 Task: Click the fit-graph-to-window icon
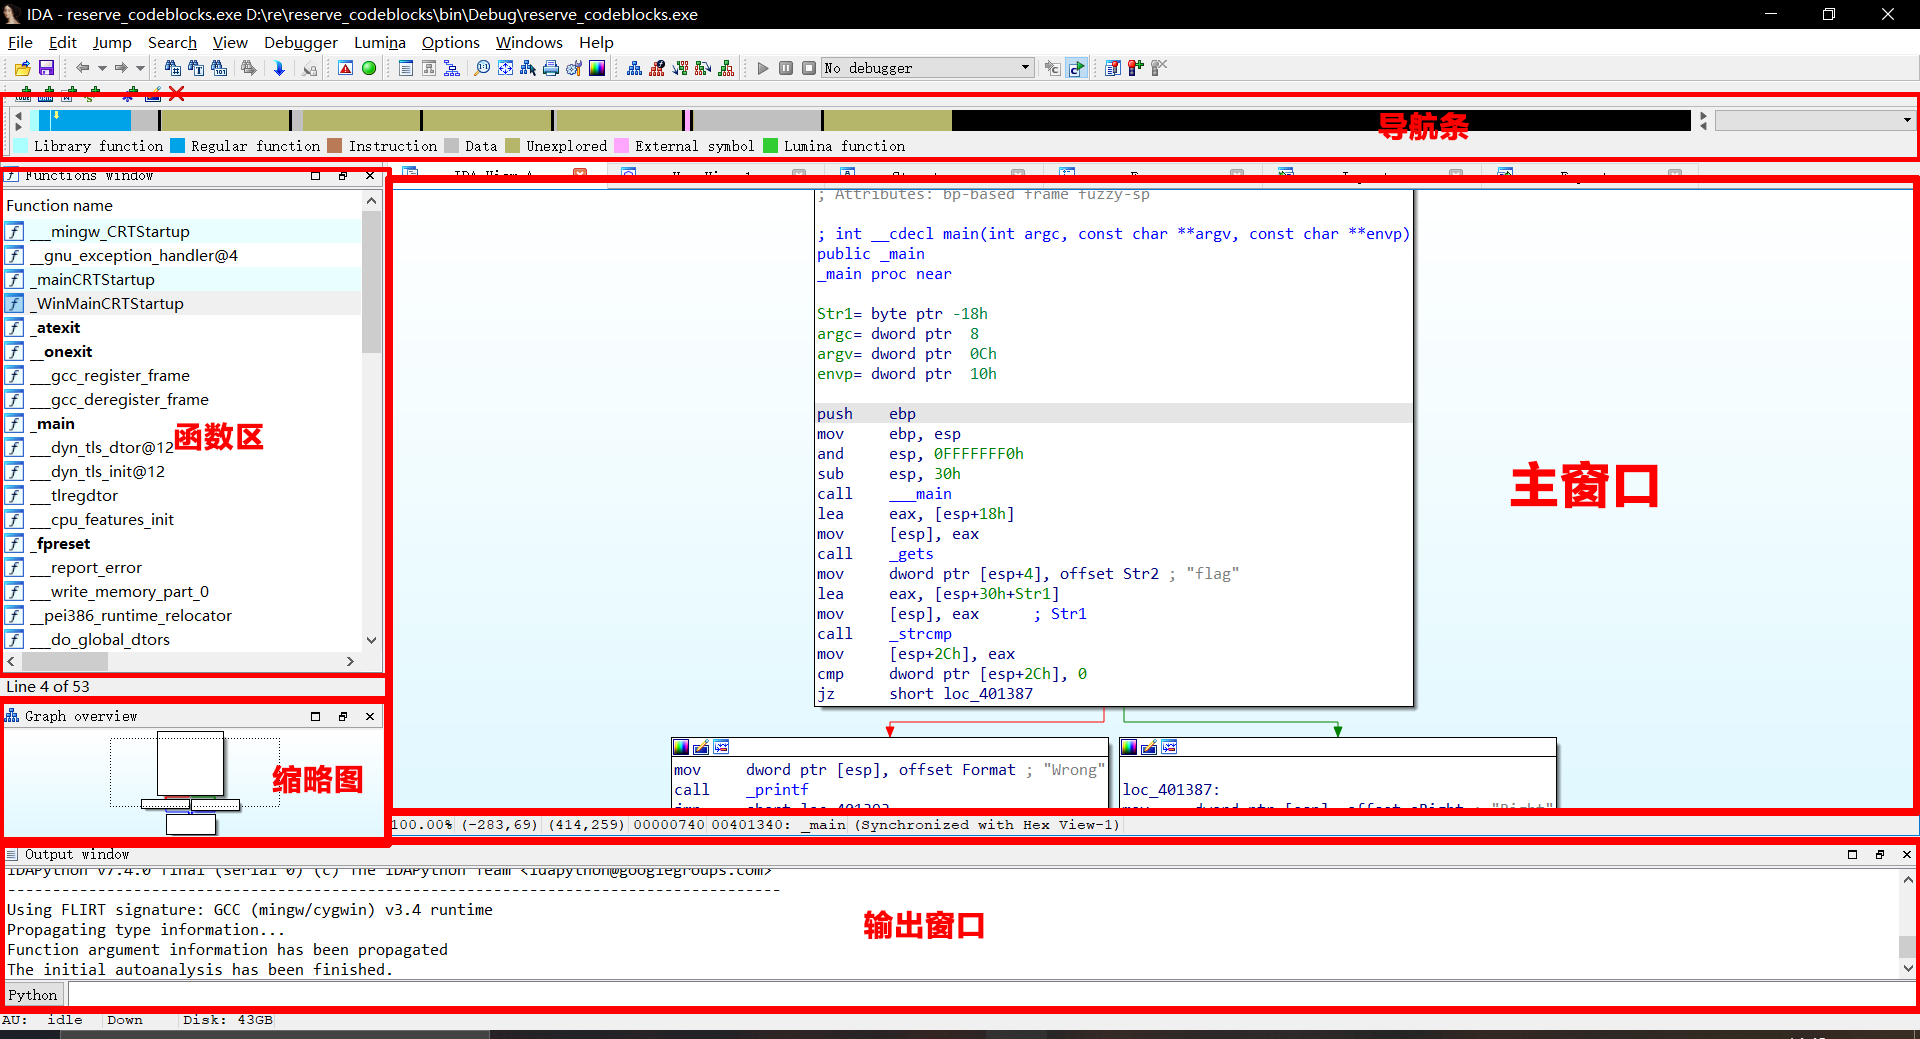pyautogui.click(x=505, y=68)
